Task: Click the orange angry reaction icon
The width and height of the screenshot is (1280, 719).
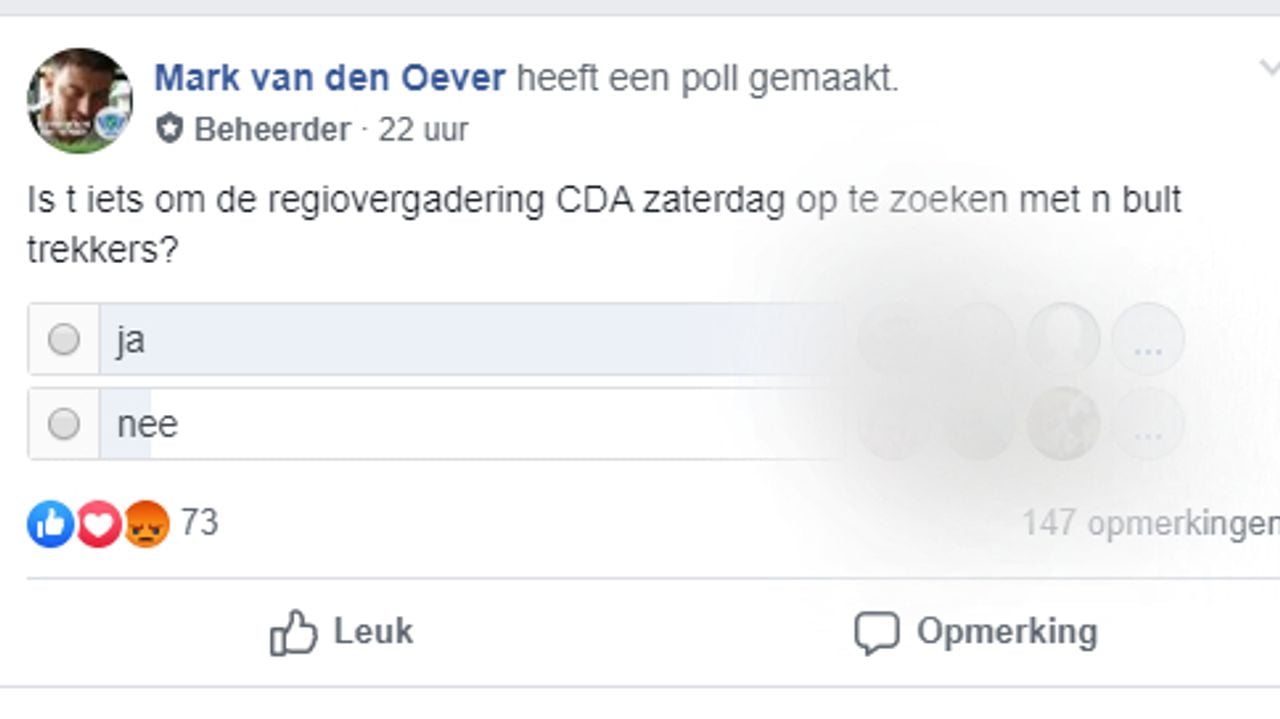Action: pyautogui.click(x=146, y=524)
